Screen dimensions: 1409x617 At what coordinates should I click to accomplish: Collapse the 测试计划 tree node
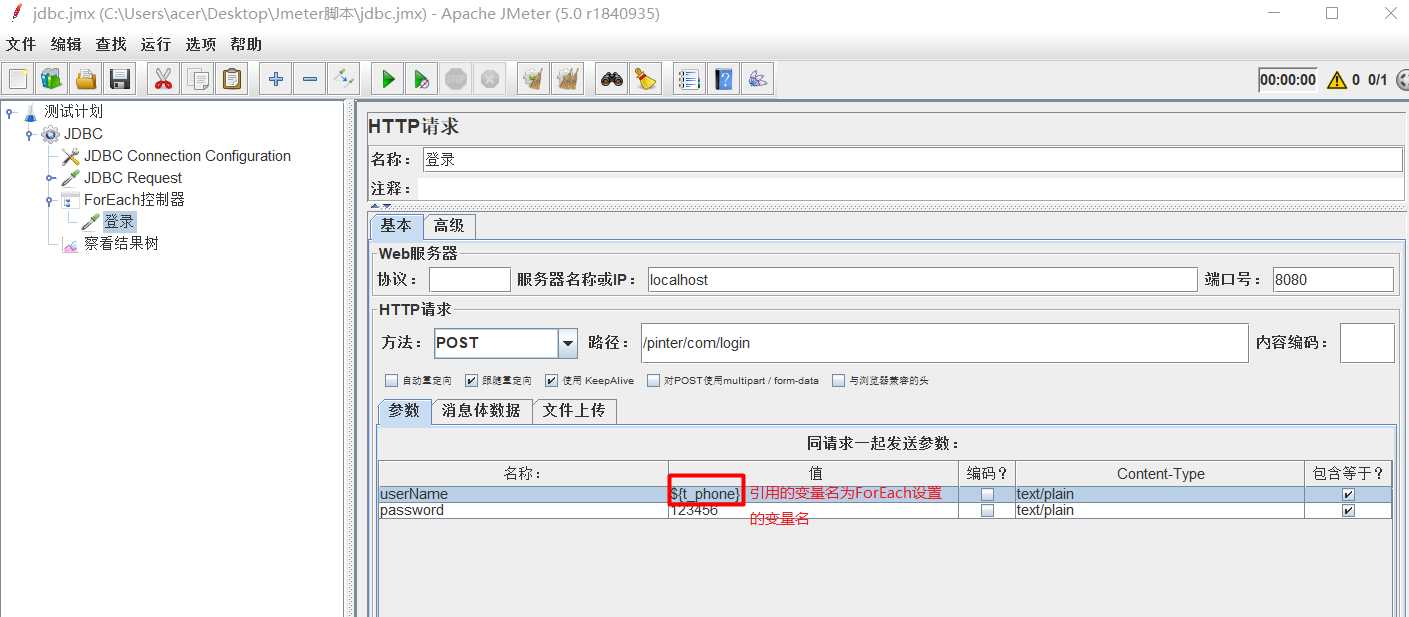point(10,112)
